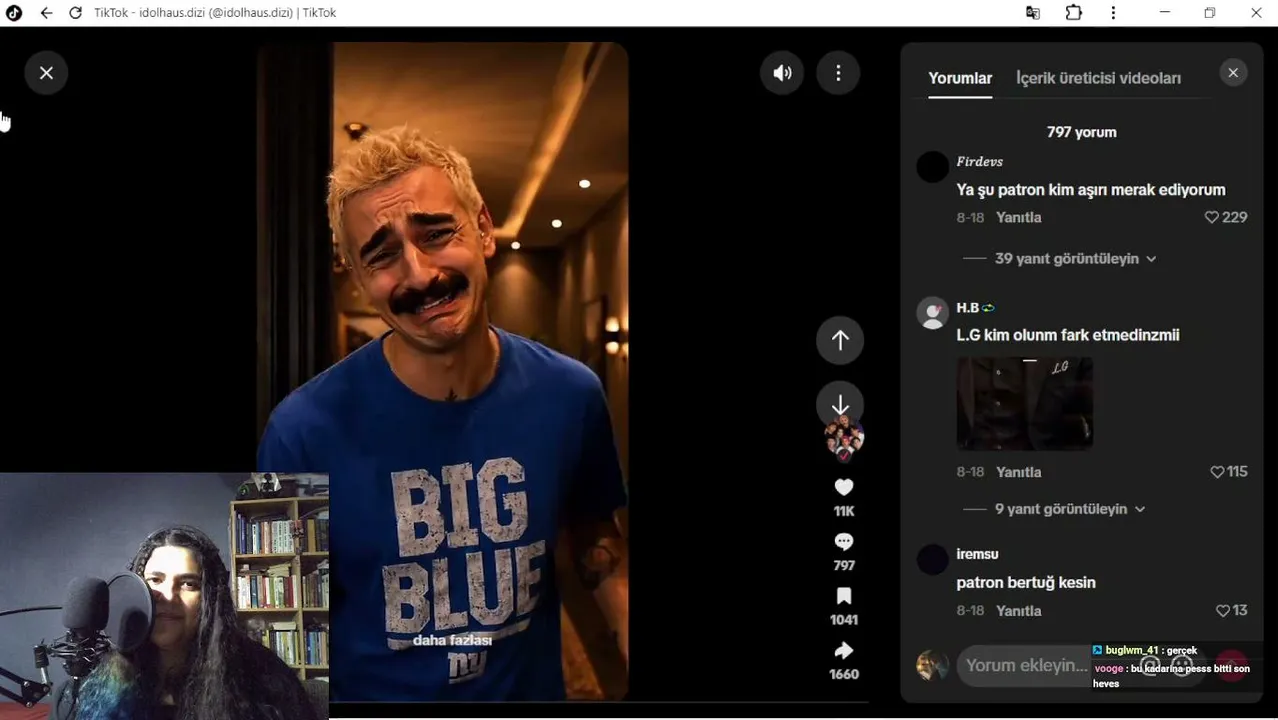Like iremsu's comment with 13 likes
The width and height of the screenshot is (1278, 720).
click(1222, 611)
